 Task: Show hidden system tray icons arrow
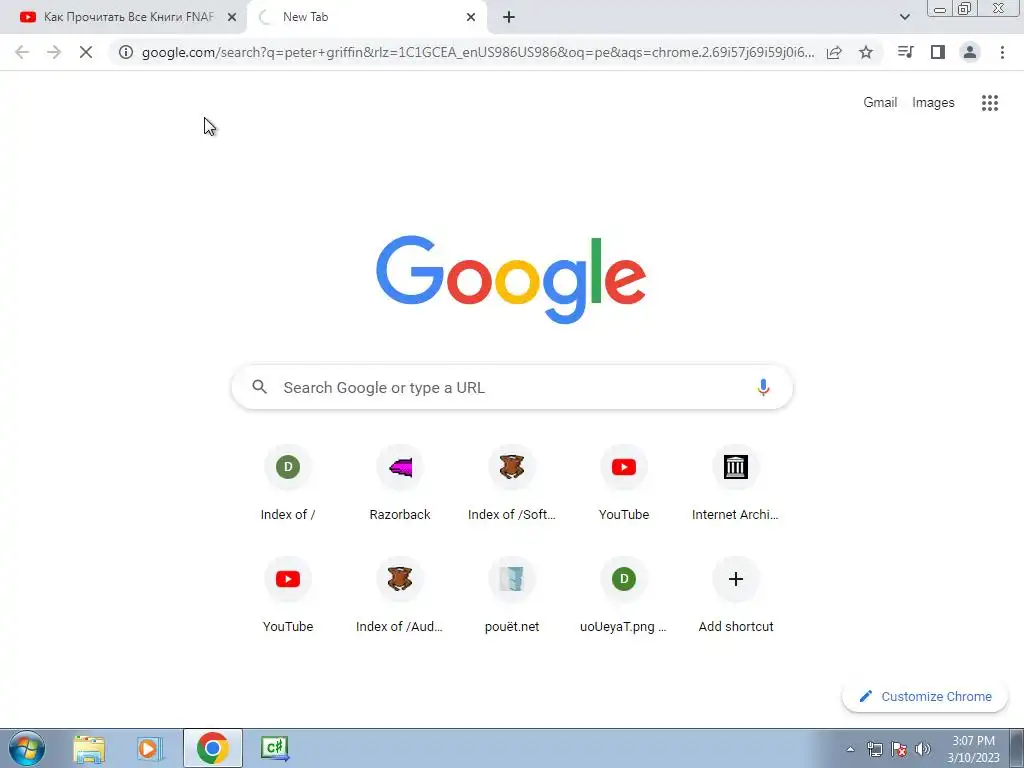point(850,749)
